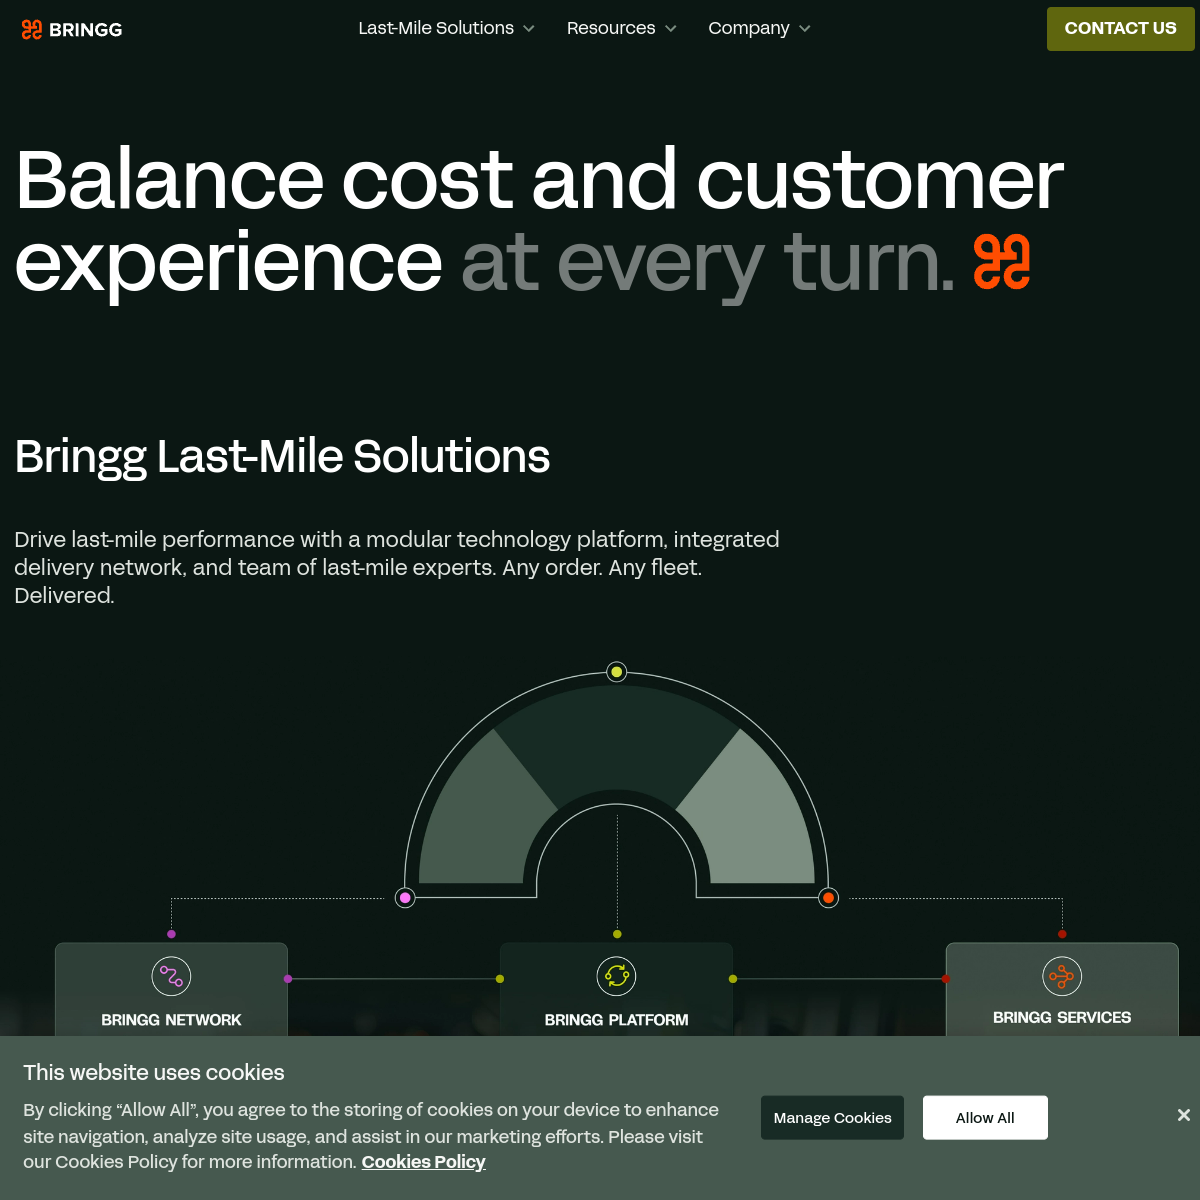Open the BRINGG NETWORK card label
Screen dimensions: 1200x1200
tap(171, 1020)
